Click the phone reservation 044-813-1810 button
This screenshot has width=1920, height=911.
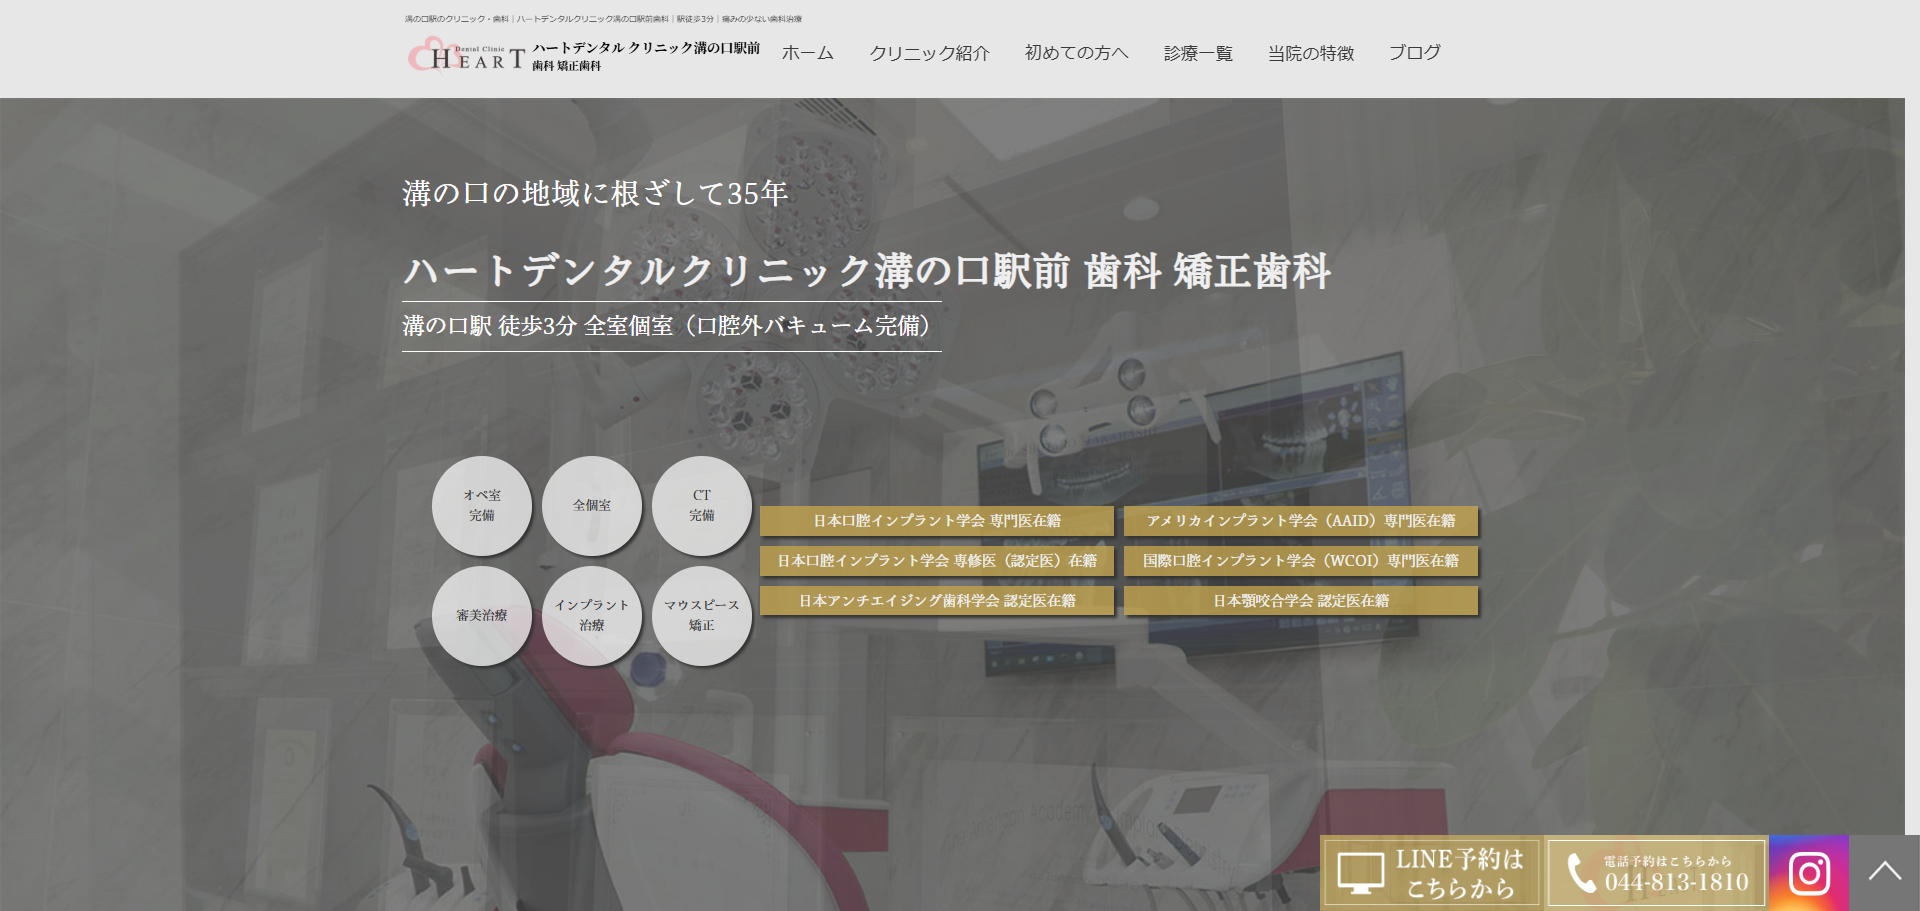pos(1657,873)
